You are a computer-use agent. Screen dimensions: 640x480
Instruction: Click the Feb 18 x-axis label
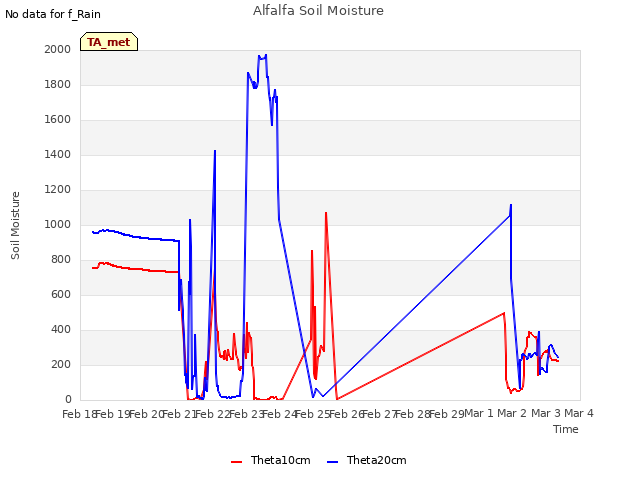click(x=79, y=414)
